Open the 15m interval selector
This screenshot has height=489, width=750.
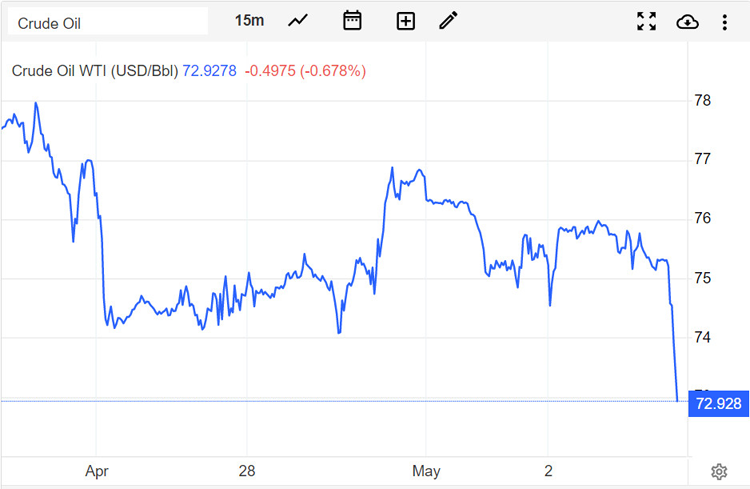[249, 21]
